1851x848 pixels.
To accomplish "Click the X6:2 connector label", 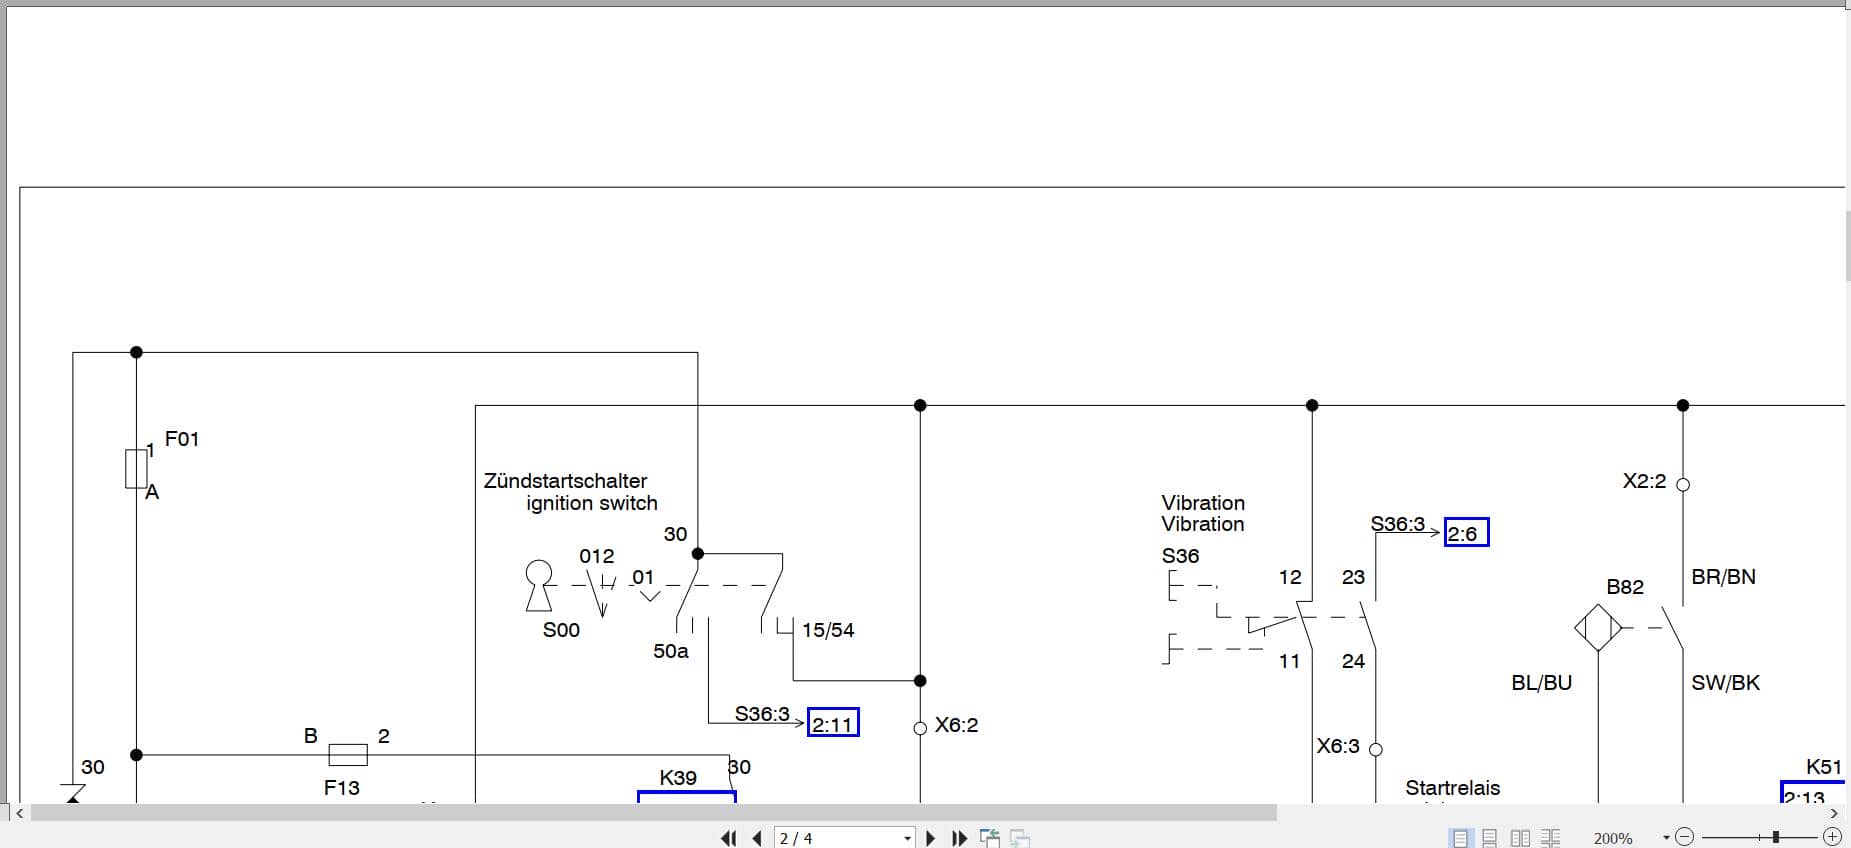I will point(957,725).
